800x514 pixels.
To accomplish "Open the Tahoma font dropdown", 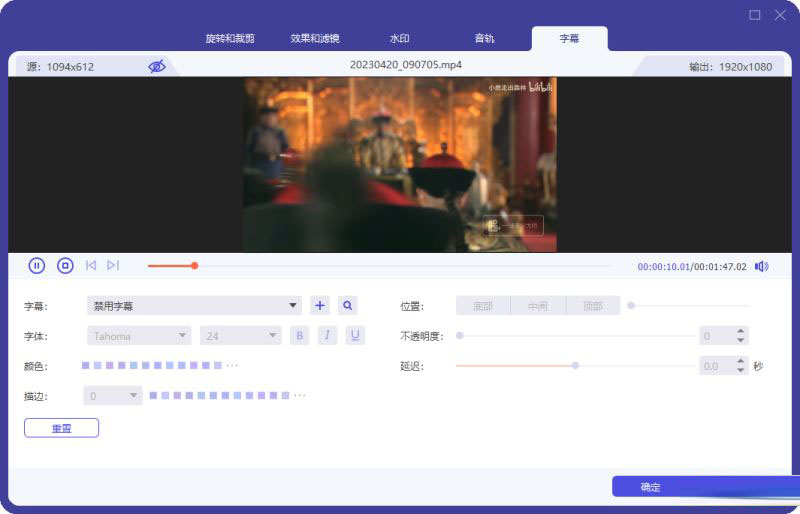I will (139, 336).
